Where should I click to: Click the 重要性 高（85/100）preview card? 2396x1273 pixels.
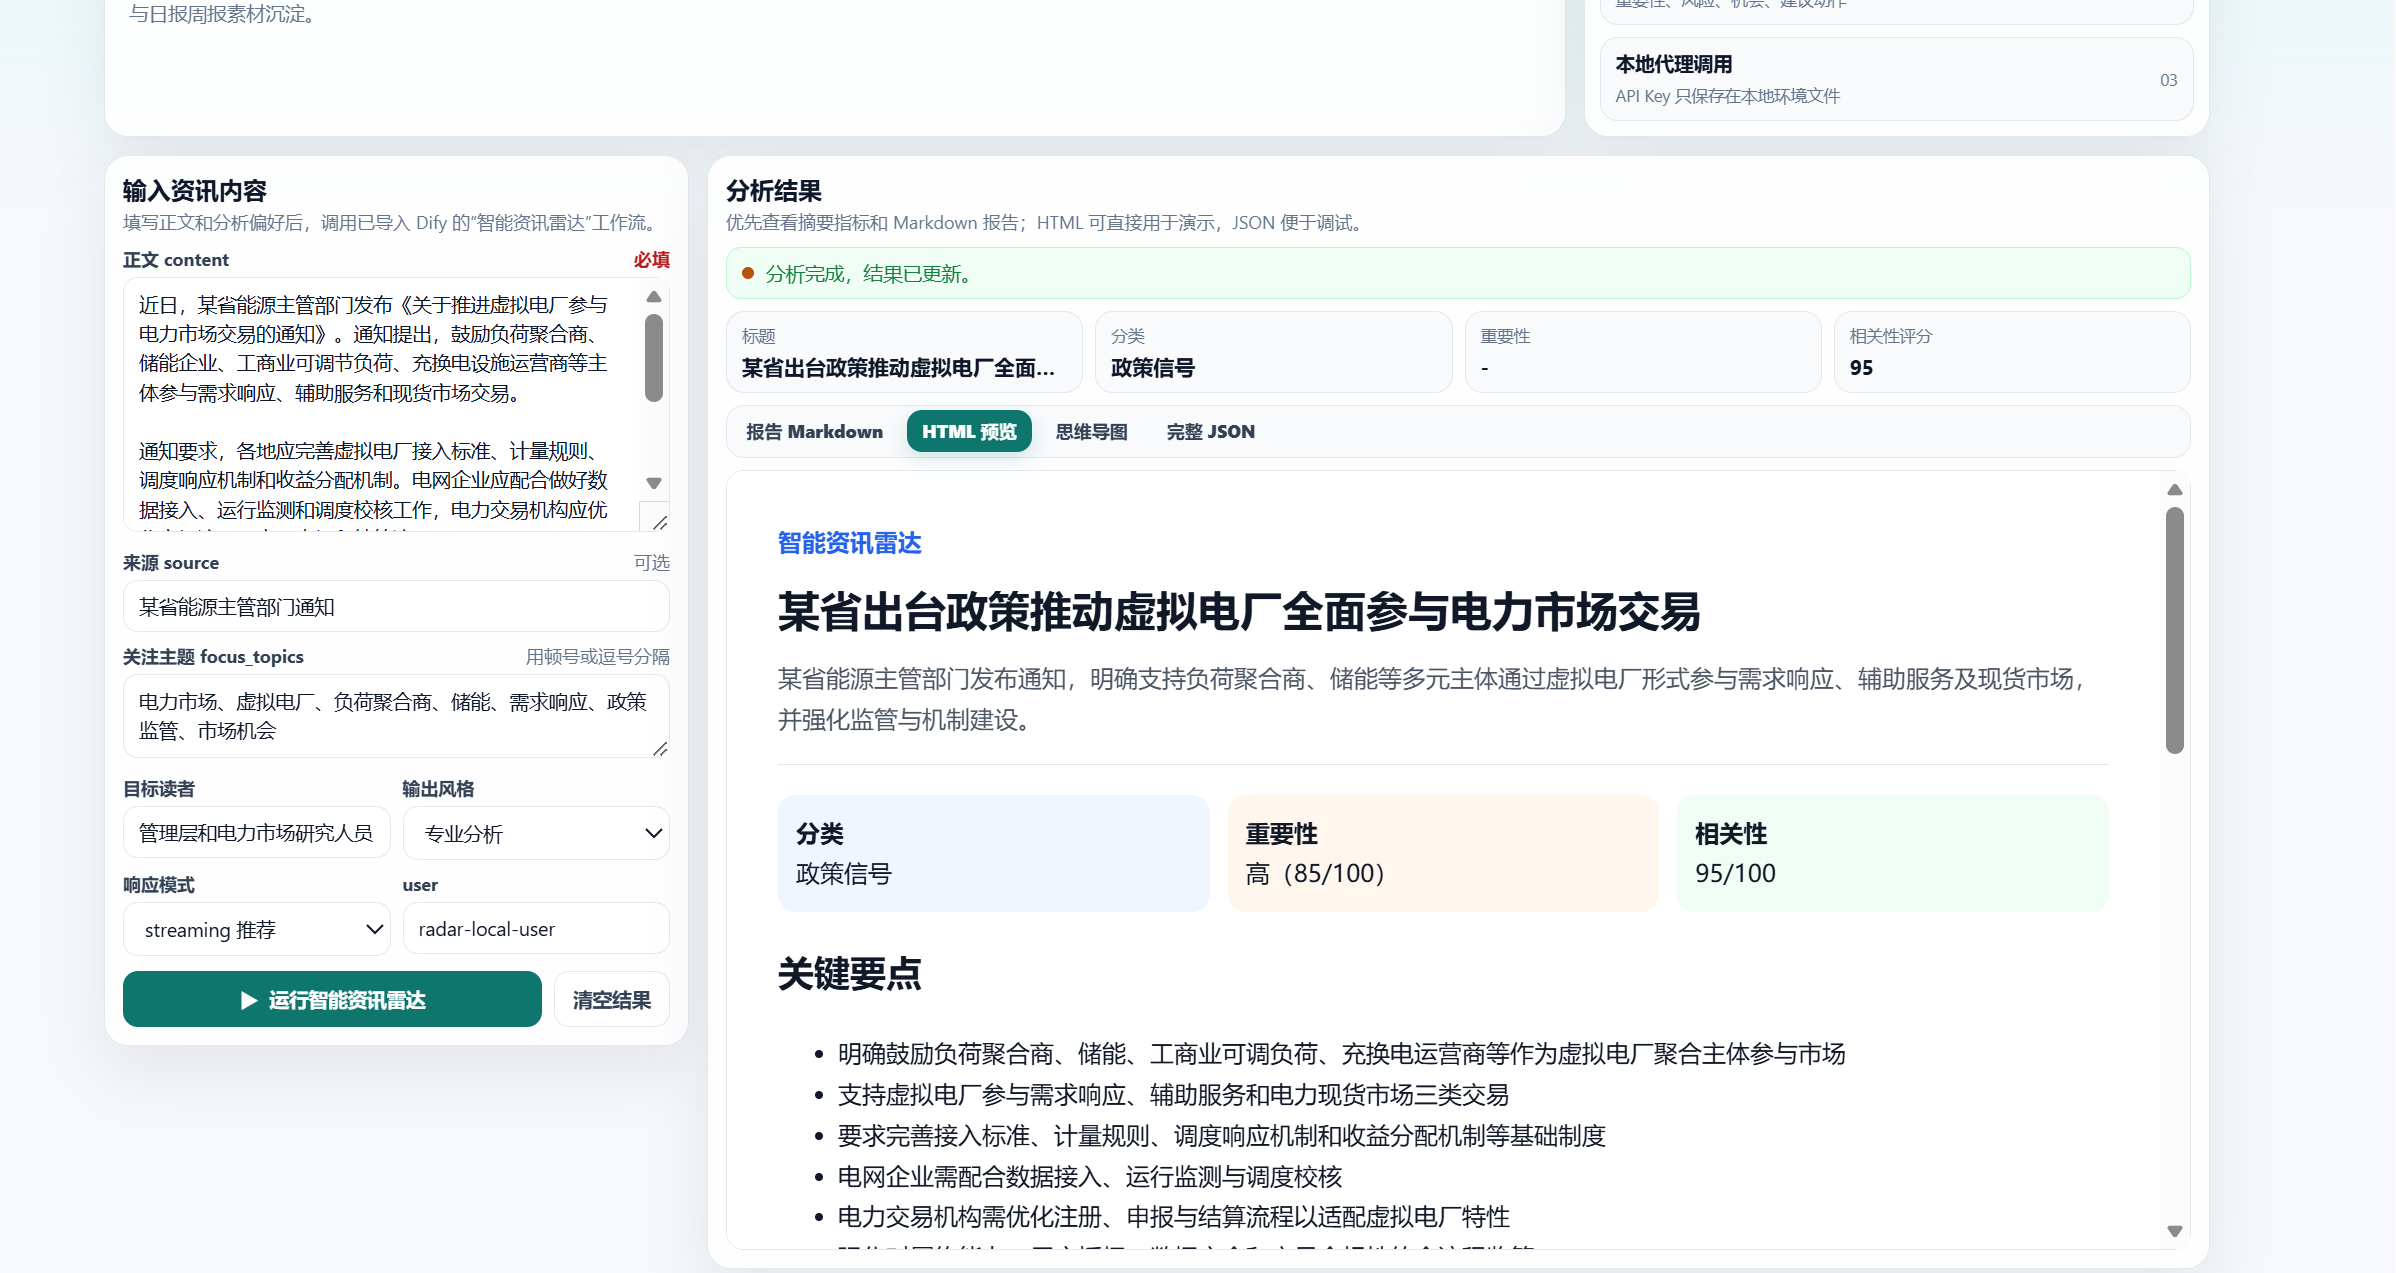point(1442,853)
